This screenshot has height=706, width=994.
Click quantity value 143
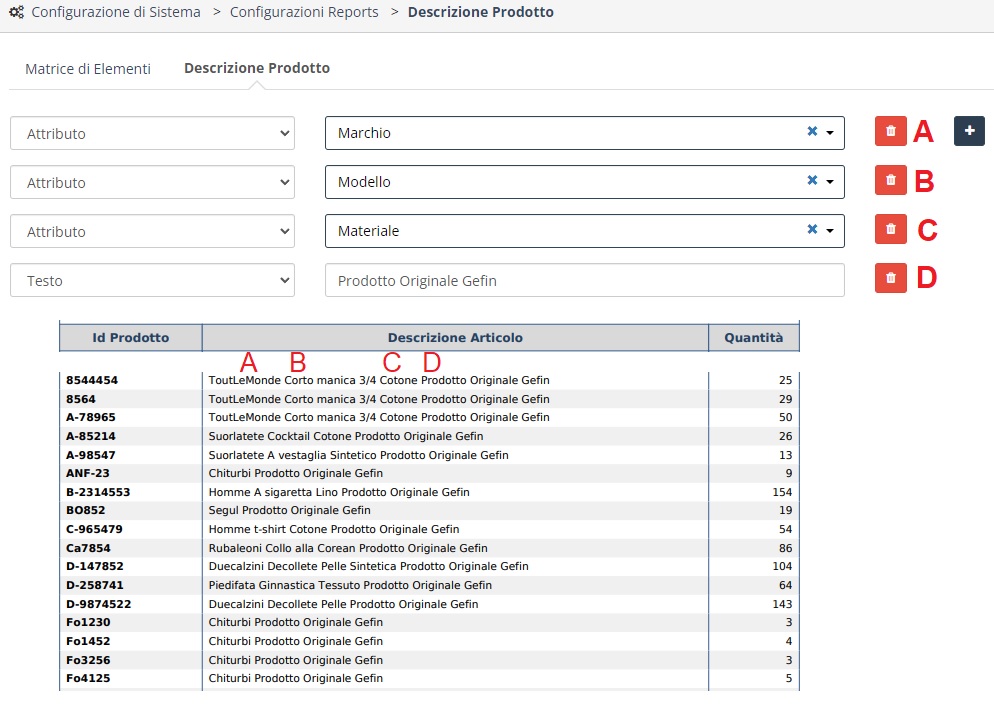pyautogui.click(x=782, y=604)
